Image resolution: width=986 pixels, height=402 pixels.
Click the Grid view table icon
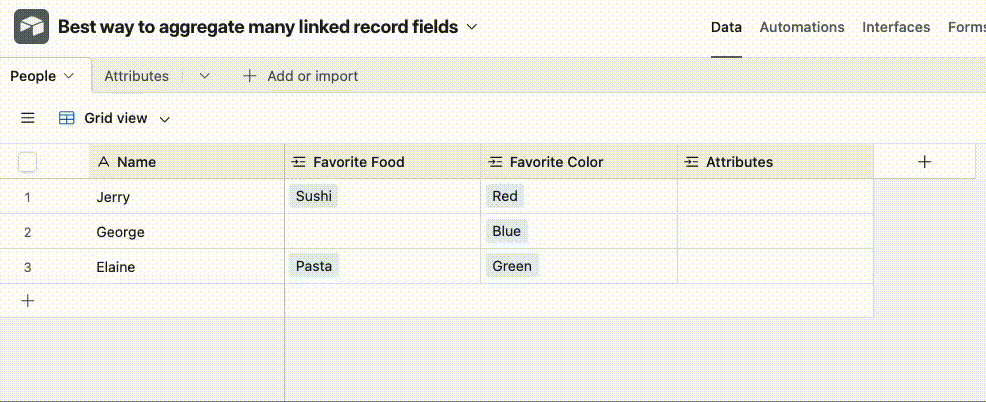pyautogui.click(x=67, y=118)
